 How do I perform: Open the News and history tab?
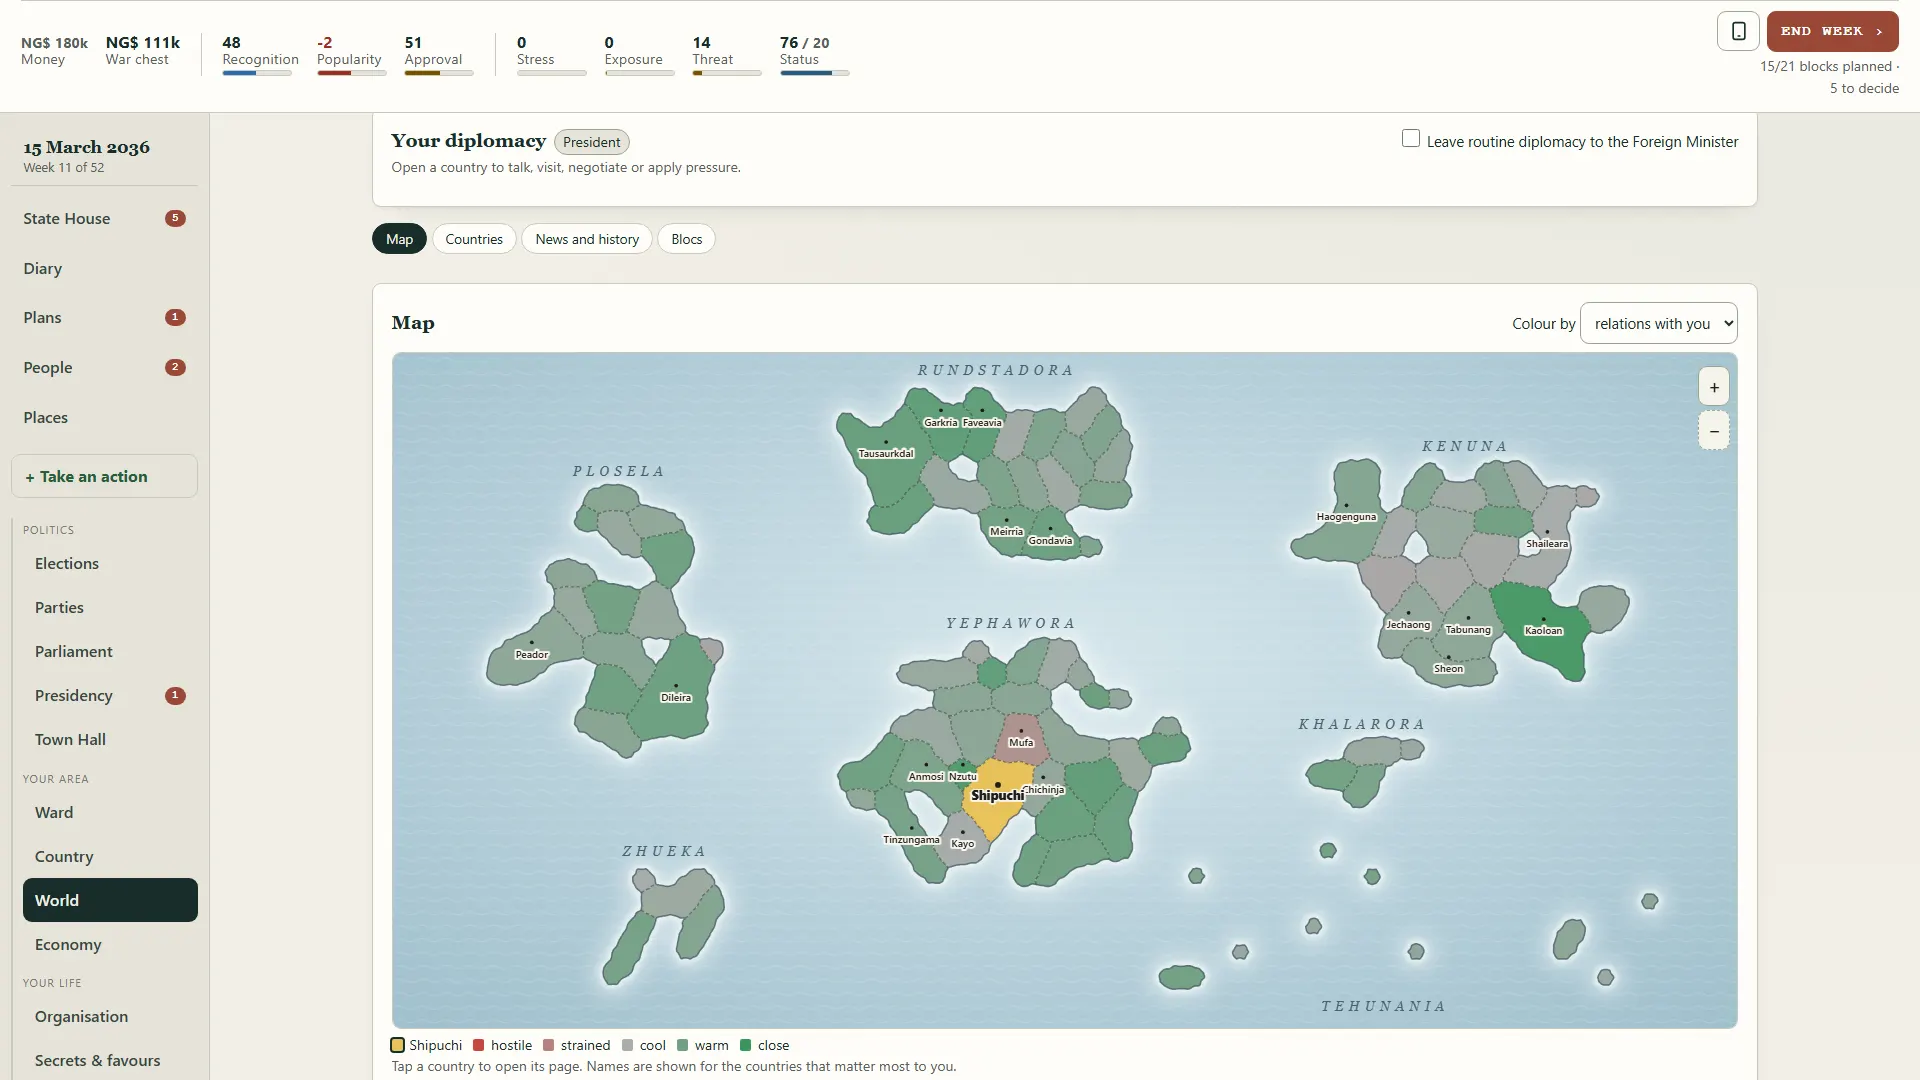coord(587,239)
